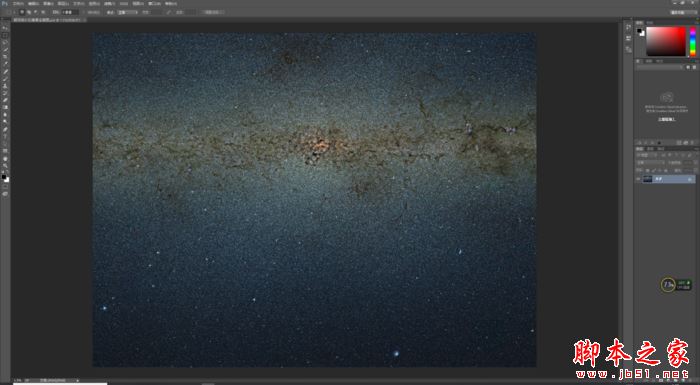Click swap width and height icon in options bar

point(168,13)
